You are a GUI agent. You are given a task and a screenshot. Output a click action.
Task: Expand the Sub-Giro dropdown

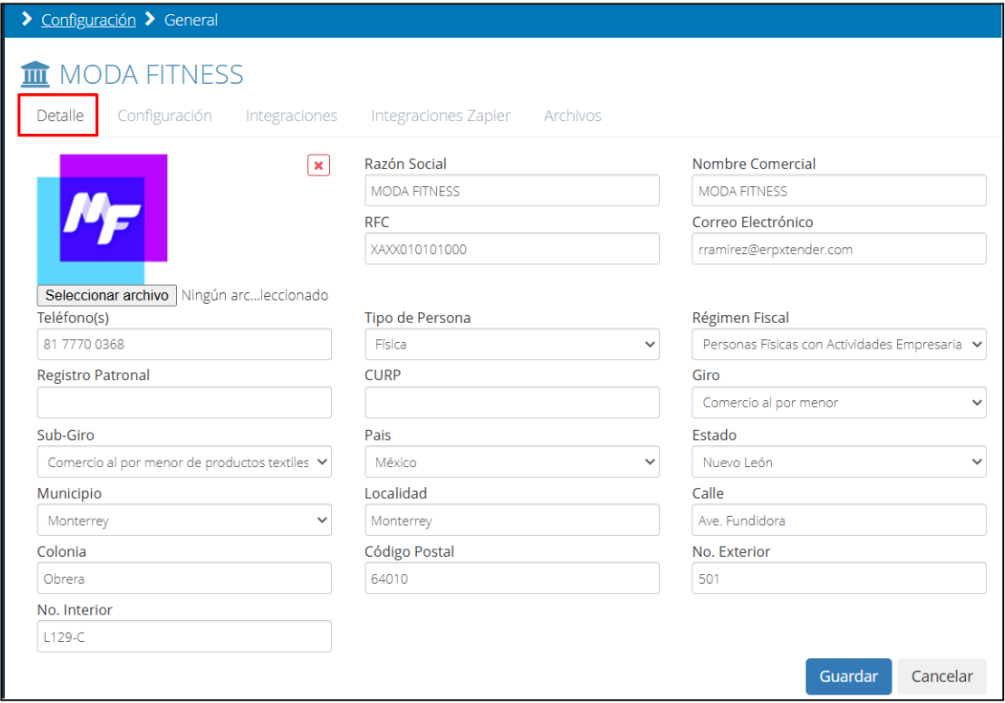pos(185,462)
